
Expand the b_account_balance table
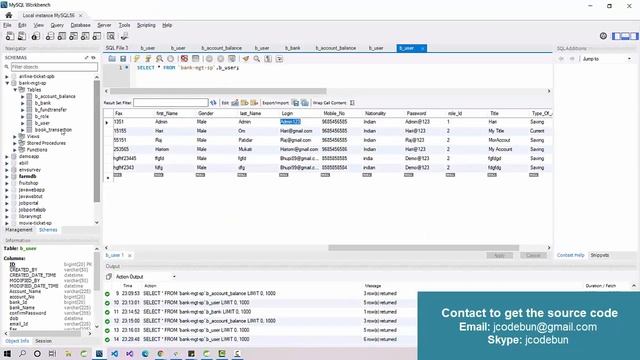tap(23, 96)
